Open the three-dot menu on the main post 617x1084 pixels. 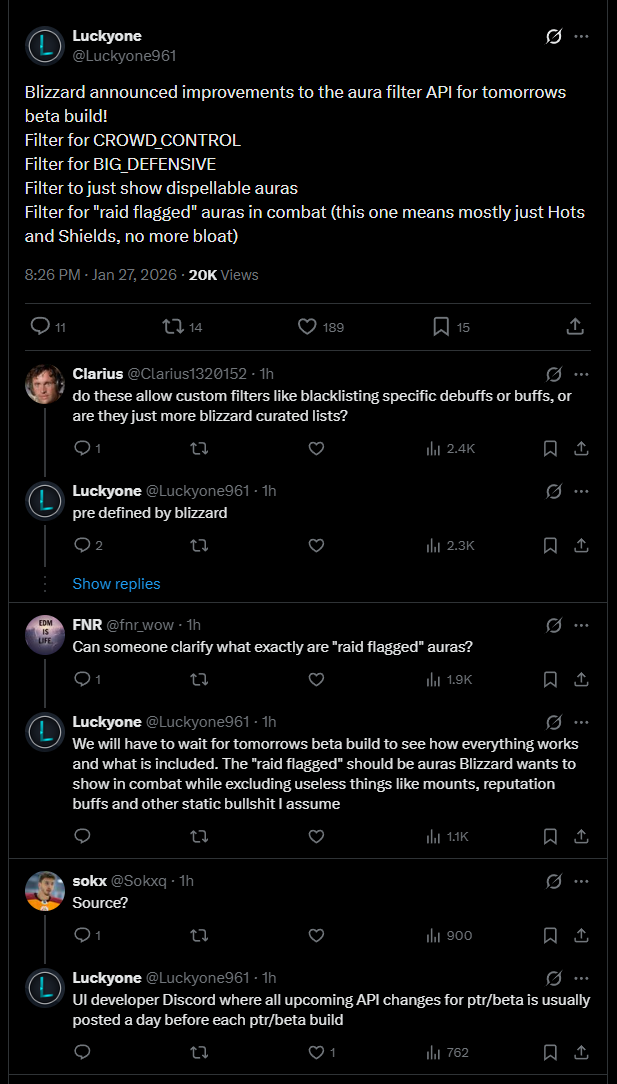(x=582, y=37)
